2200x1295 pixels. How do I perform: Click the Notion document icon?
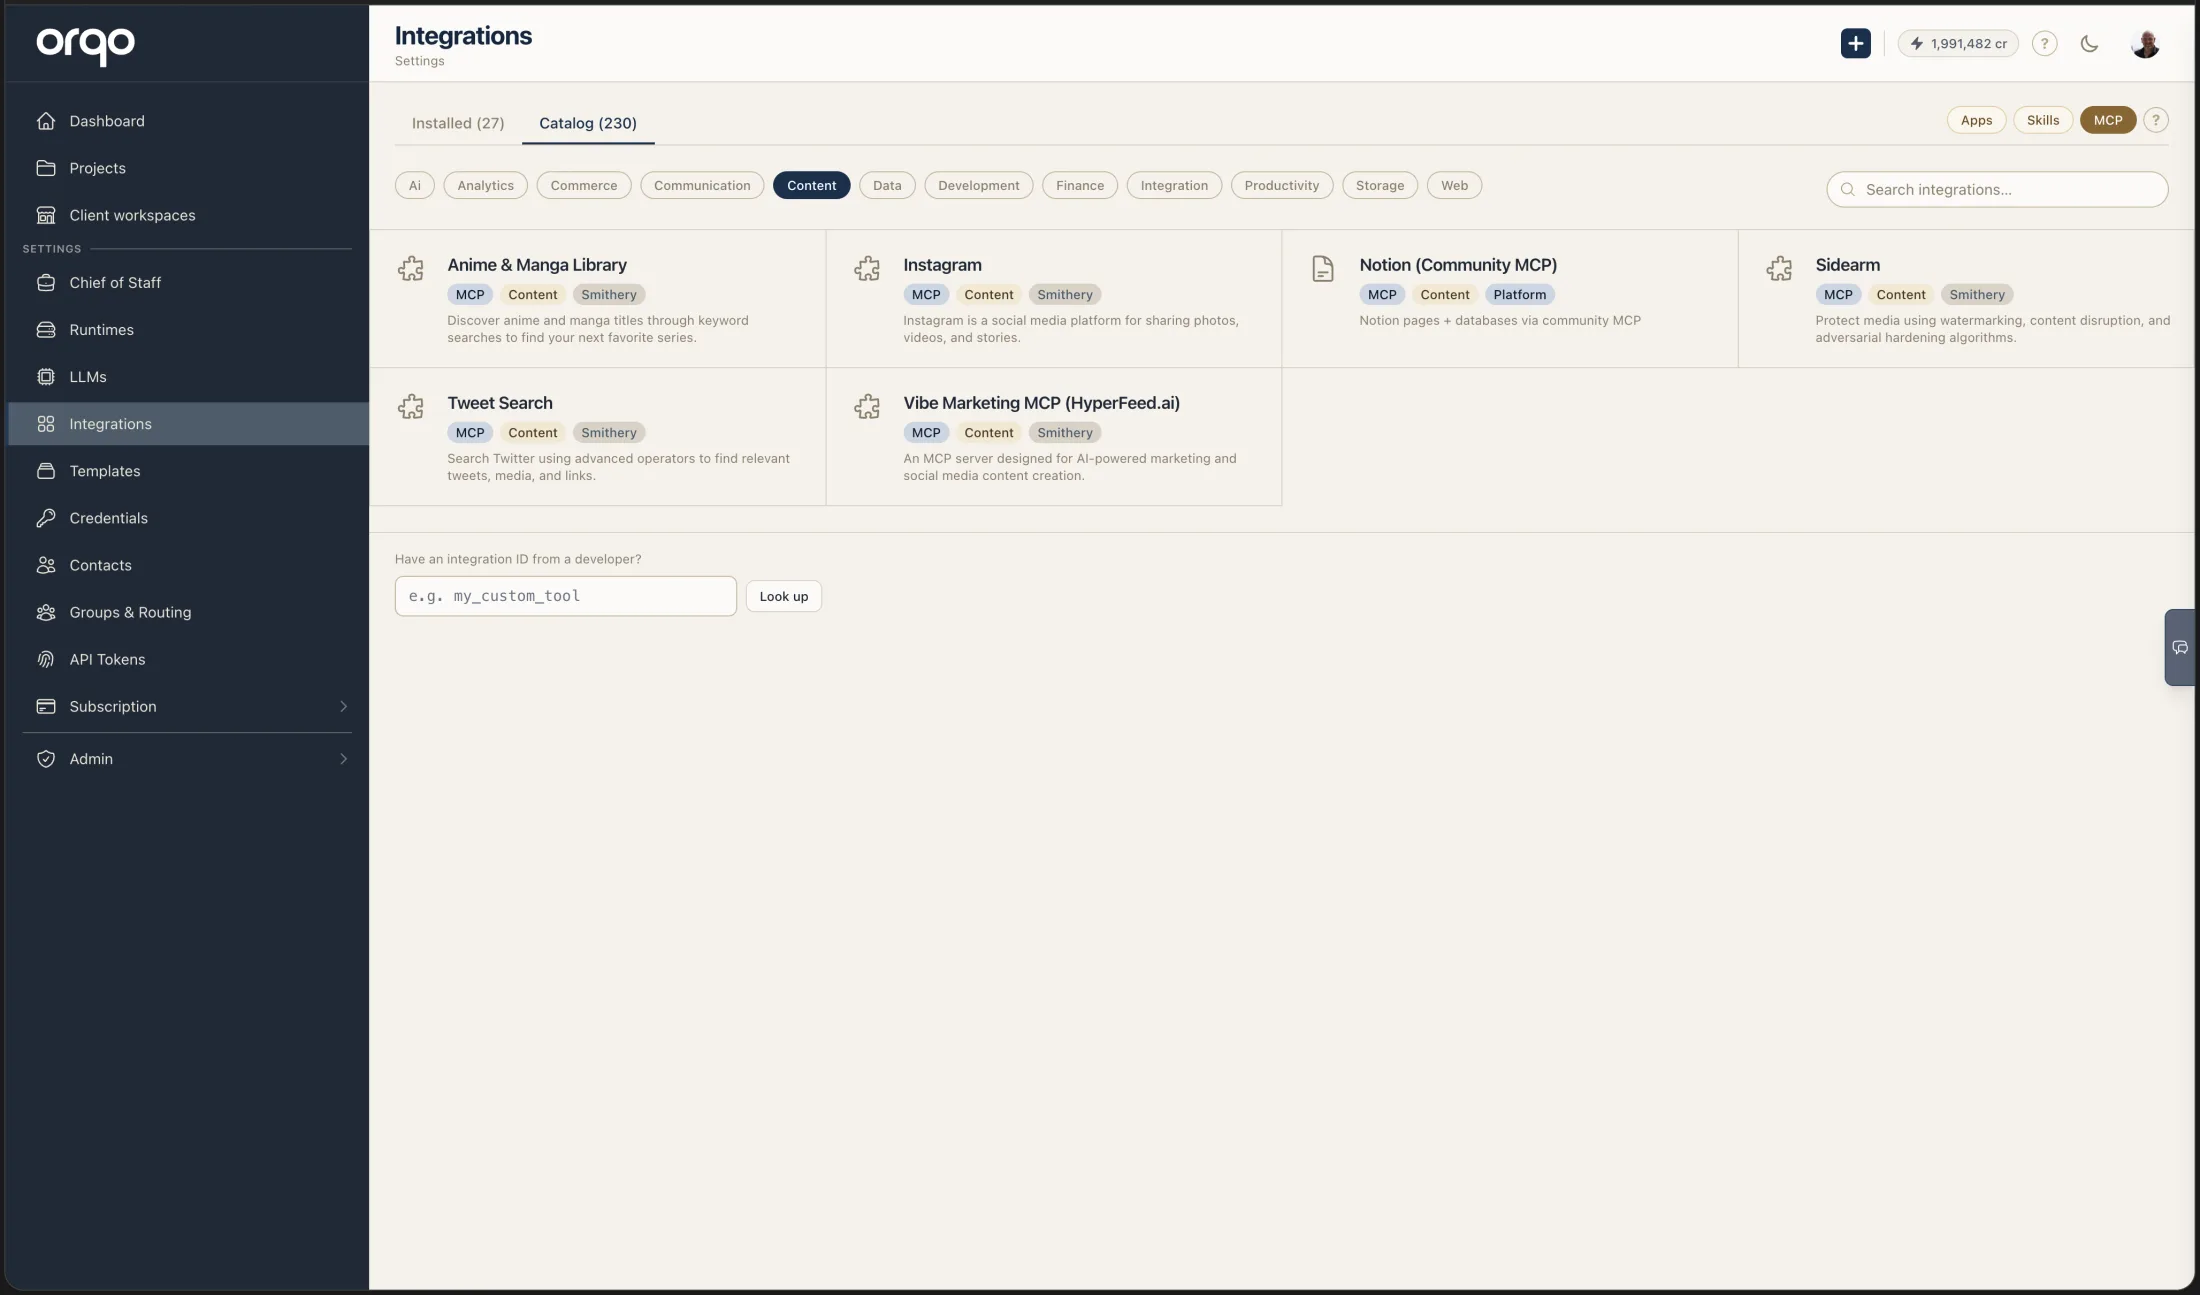pyautogui.click(x=1323, y=268)
